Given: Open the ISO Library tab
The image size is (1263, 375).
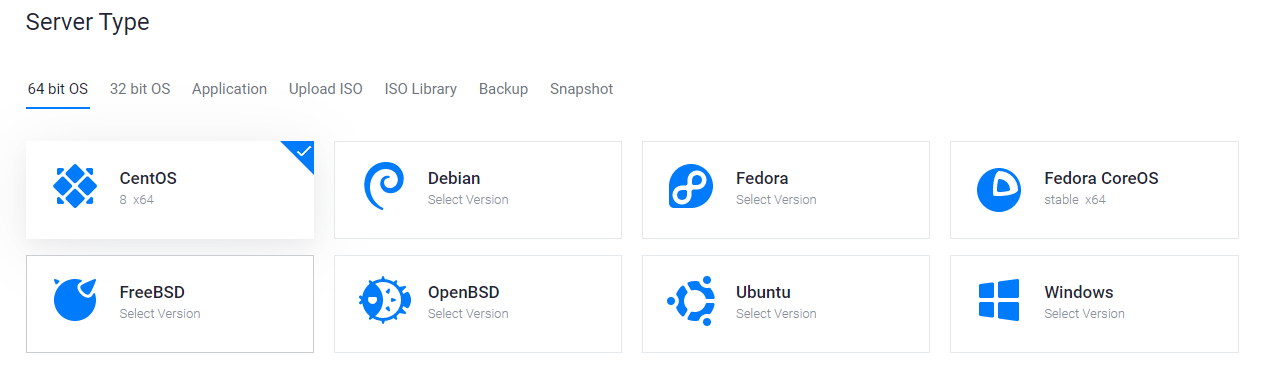Looking at the screenshot, I should [421, 89].
